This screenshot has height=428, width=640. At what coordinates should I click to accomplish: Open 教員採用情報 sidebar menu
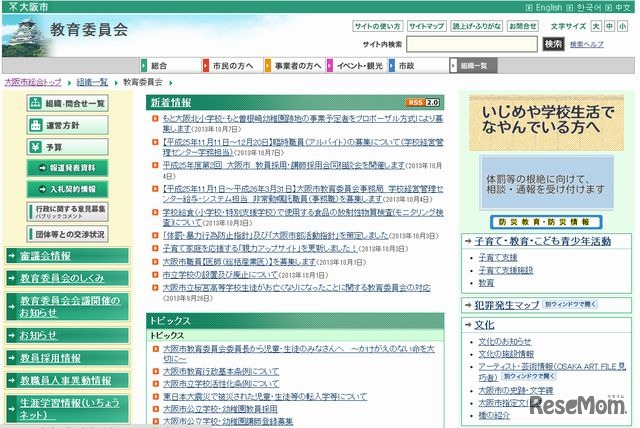coord(67,358)
